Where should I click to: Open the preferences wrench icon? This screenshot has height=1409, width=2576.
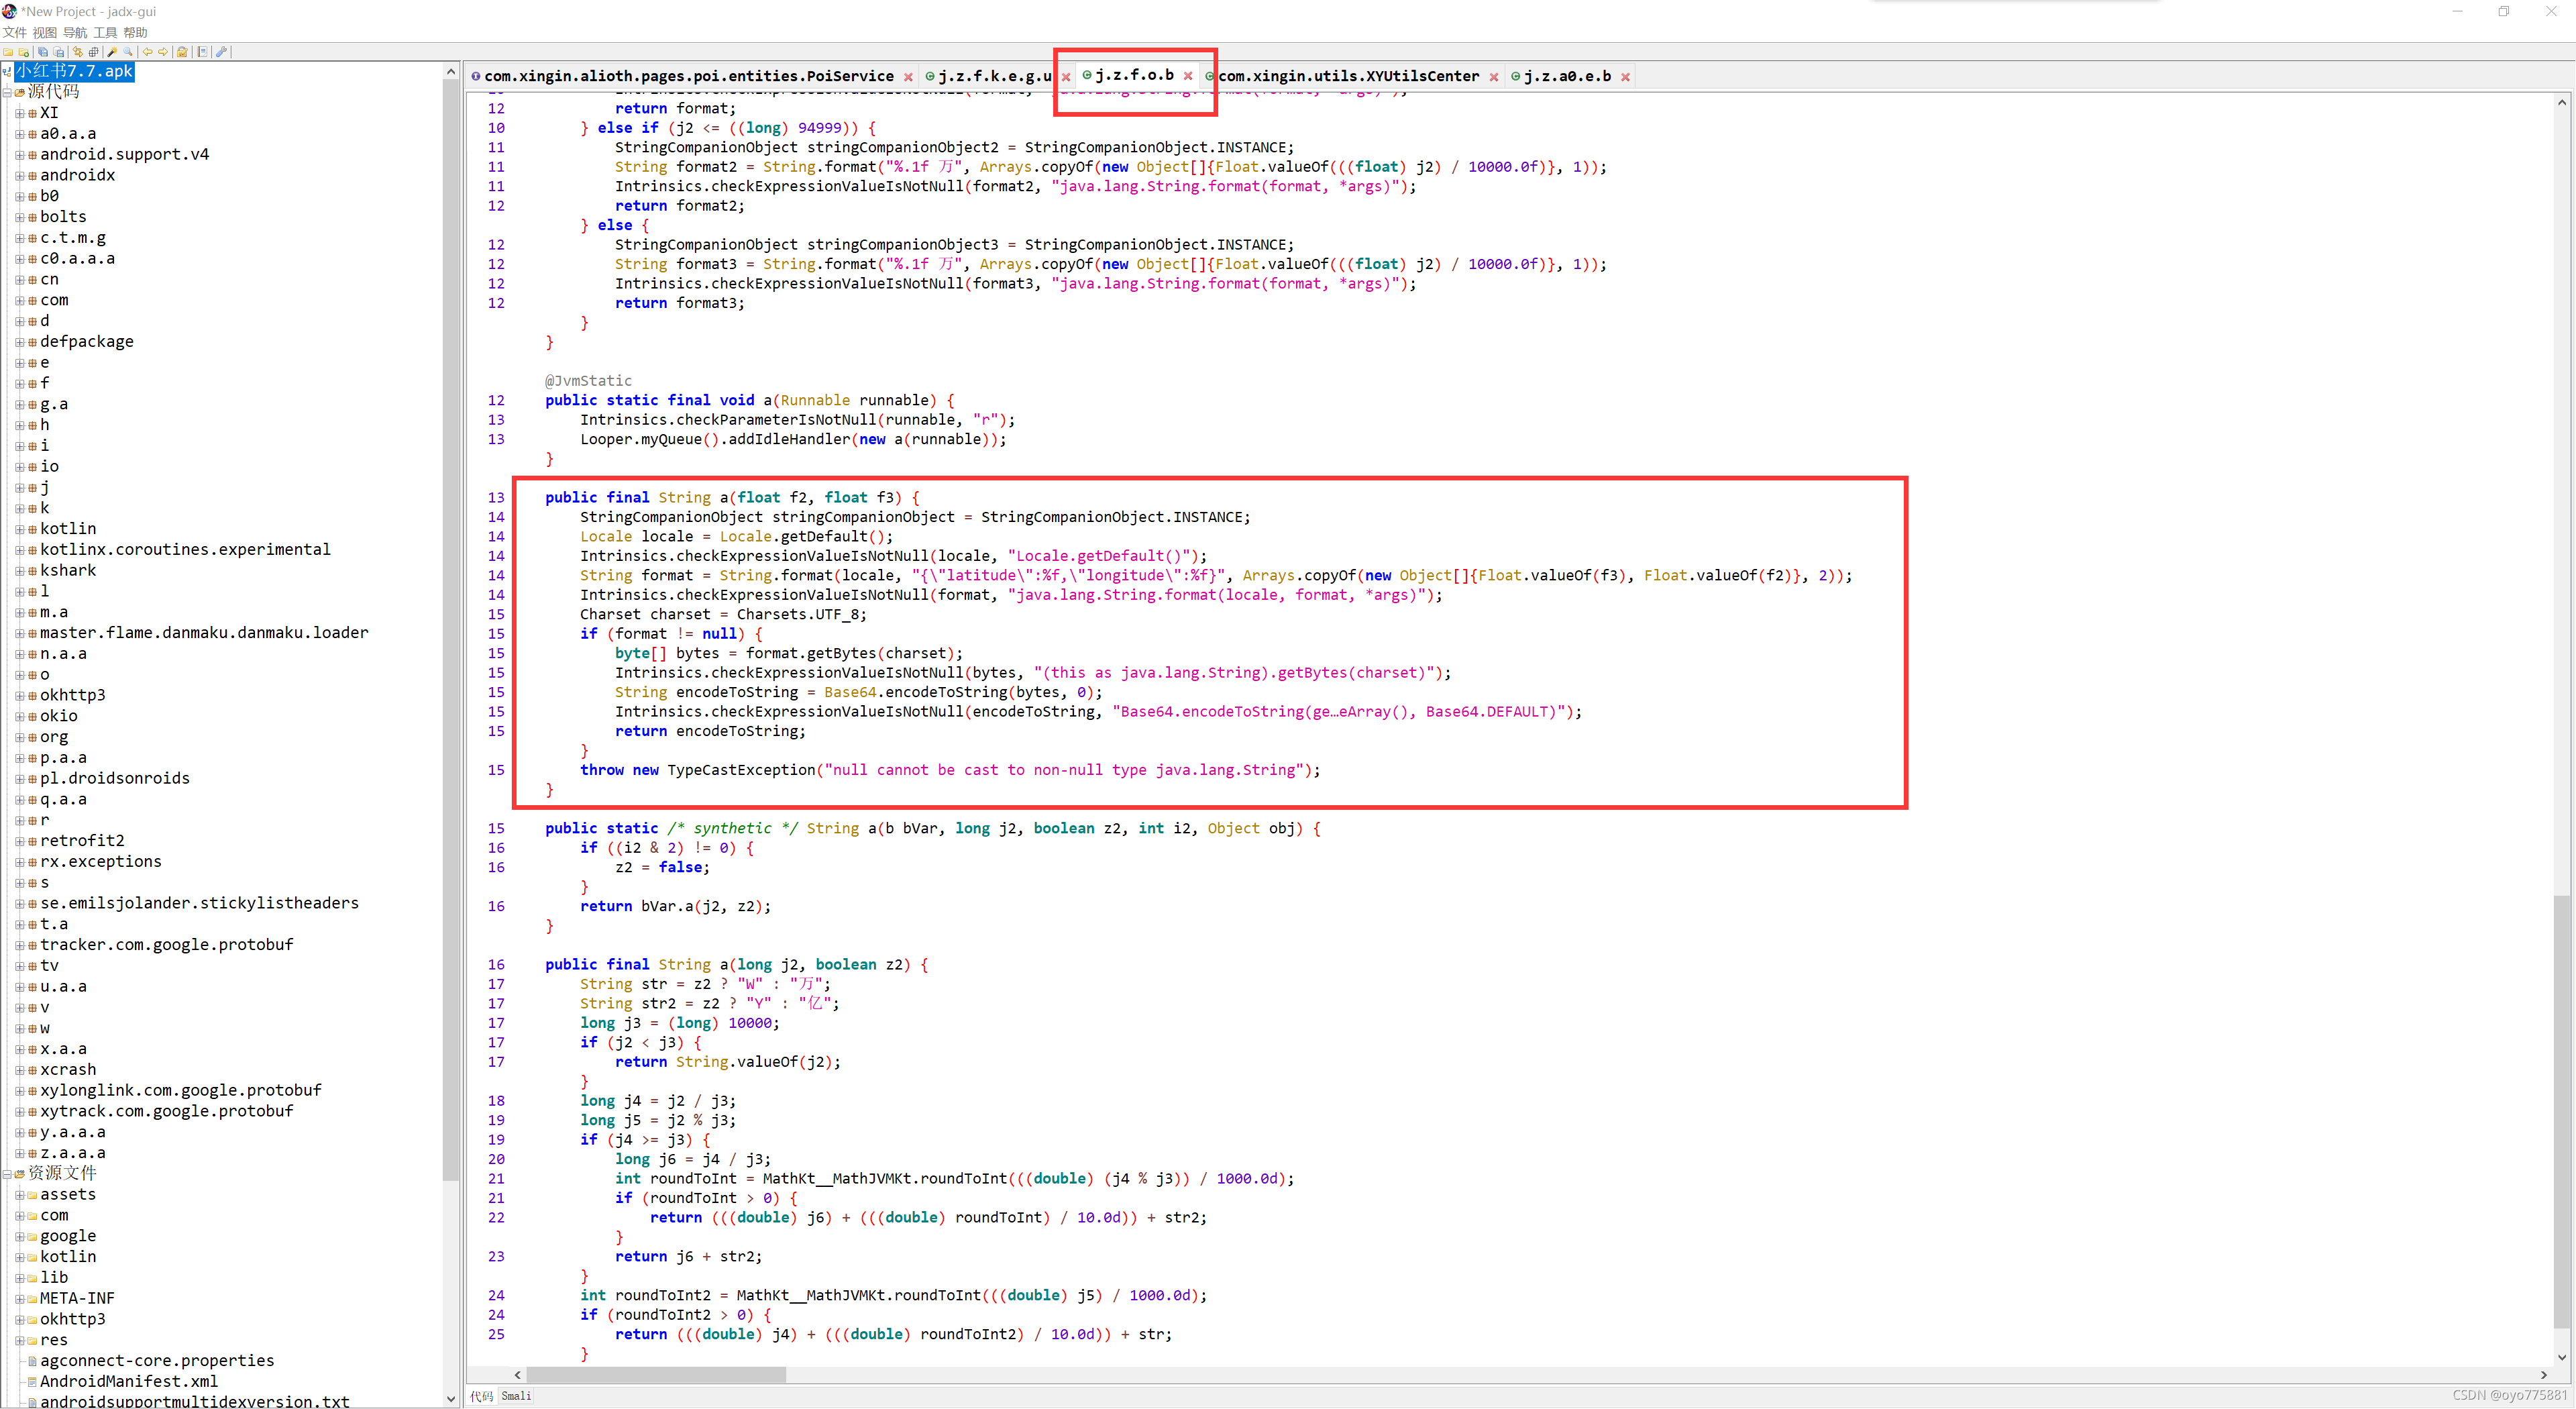pyautogui.click(x=222, y=52)
